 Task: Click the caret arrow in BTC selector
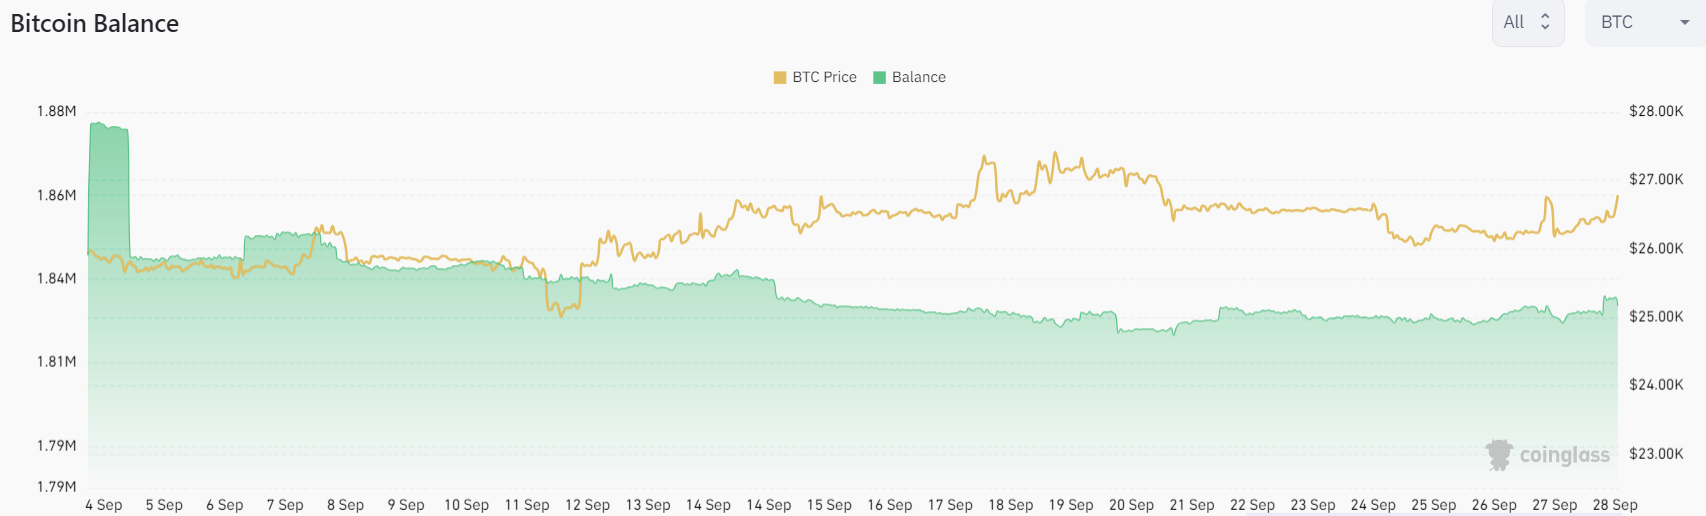(1685, 23)
